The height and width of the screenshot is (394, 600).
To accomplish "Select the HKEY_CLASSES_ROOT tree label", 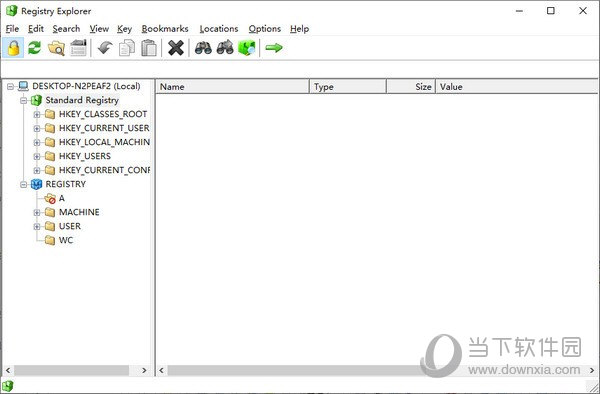I will pos(103,114).
